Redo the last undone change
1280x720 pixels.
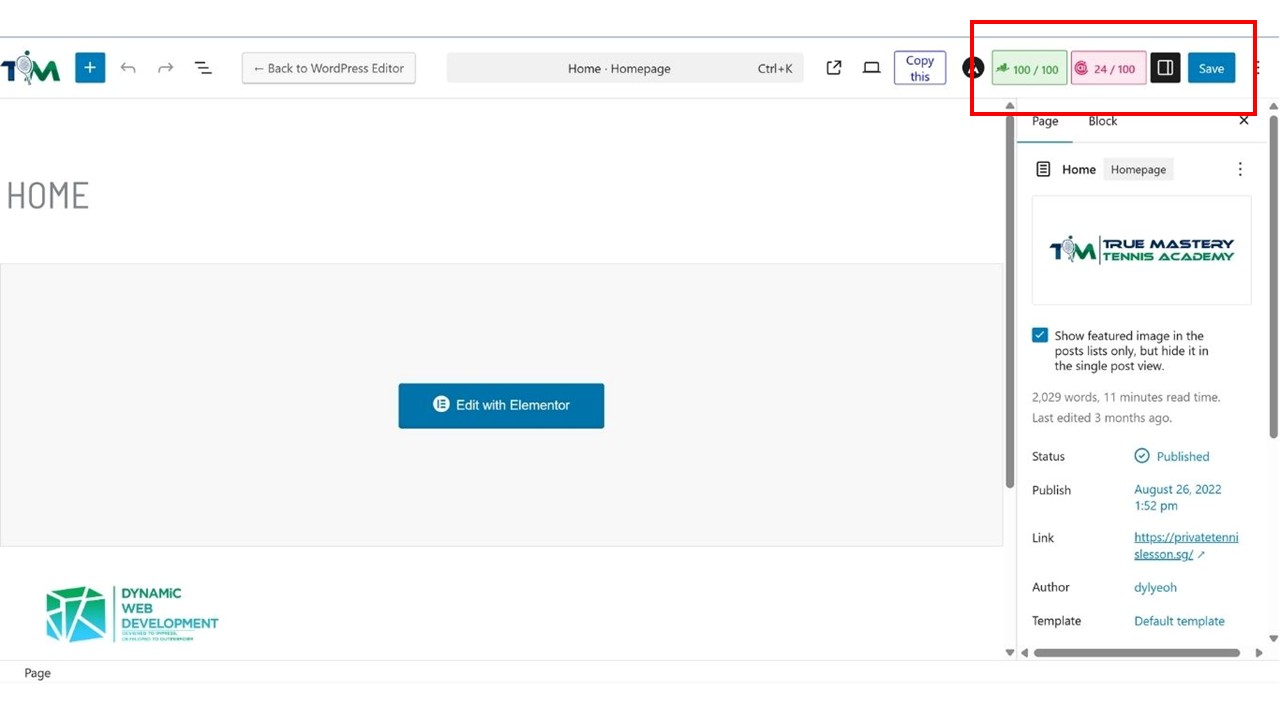pos(165,68)
